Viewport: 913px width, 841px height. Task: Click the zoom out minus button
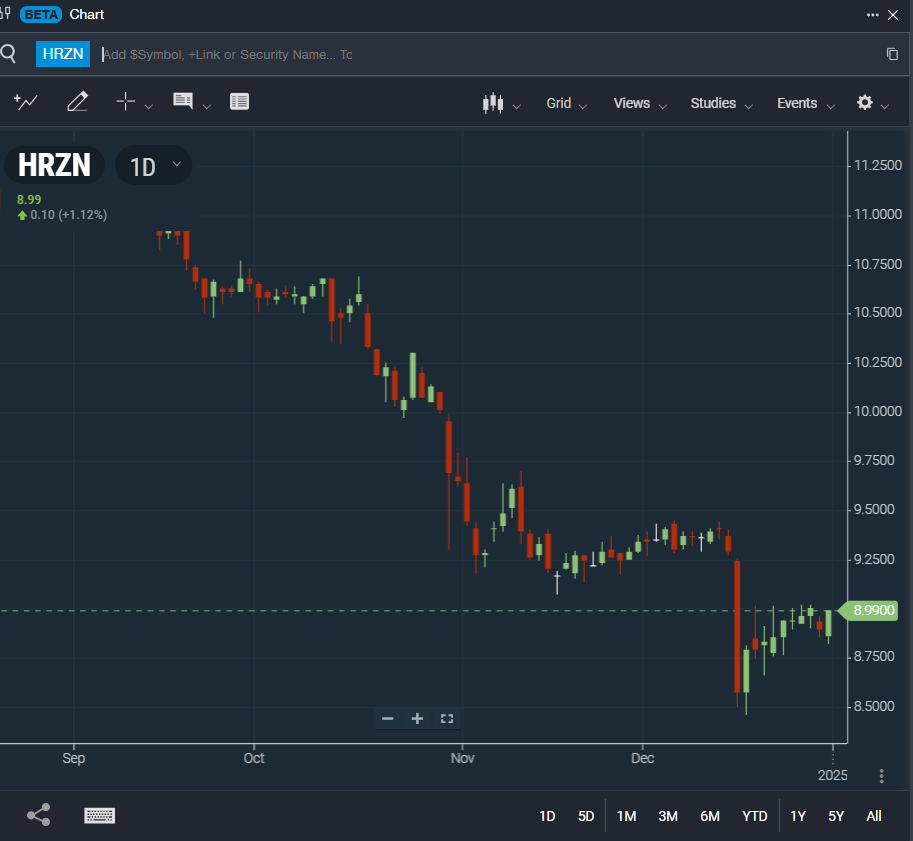(388, 719)
